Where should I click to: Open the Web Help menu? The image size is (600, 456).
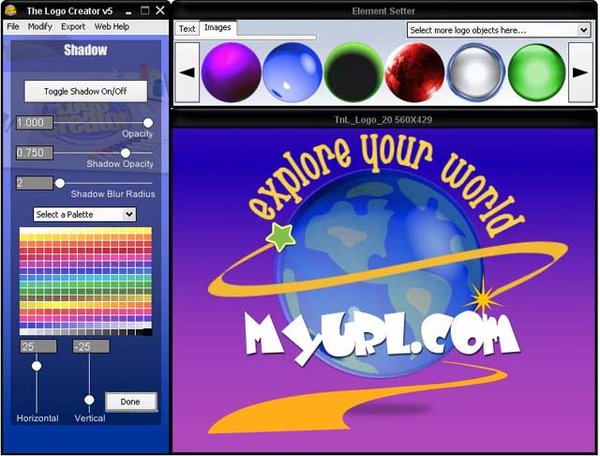(112, 26)
